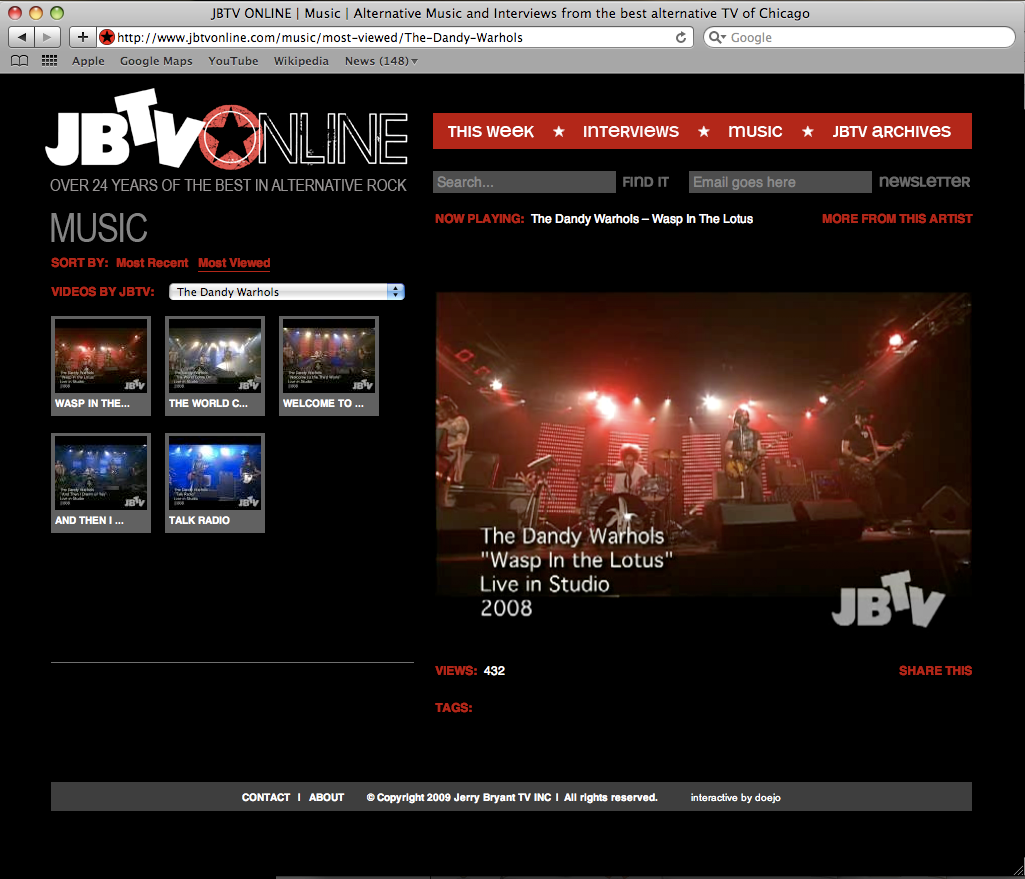Click the FIND IT button
Image resolution: width=1025 pixels, height=879 pixels.
point(645,182)
